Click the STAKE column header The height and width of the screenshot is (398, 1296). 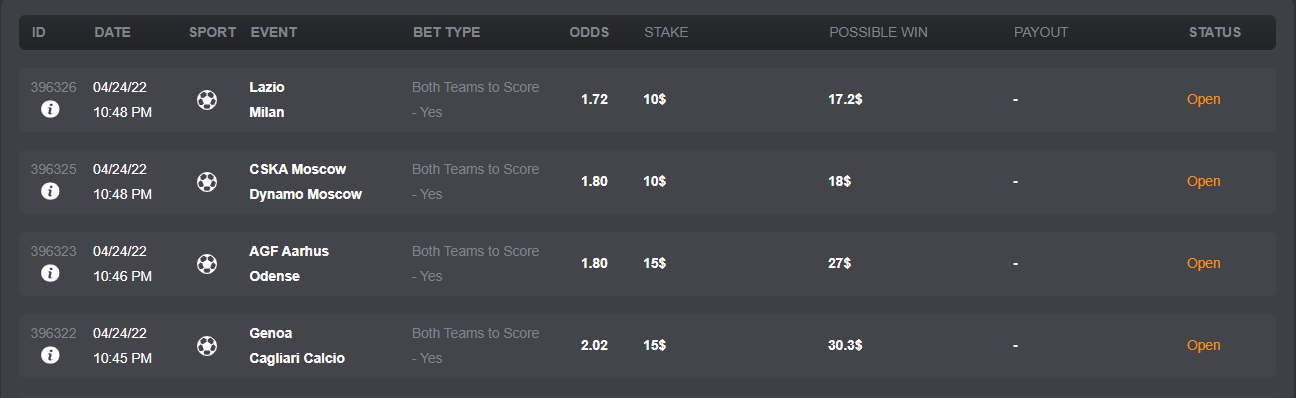point(666,32)
